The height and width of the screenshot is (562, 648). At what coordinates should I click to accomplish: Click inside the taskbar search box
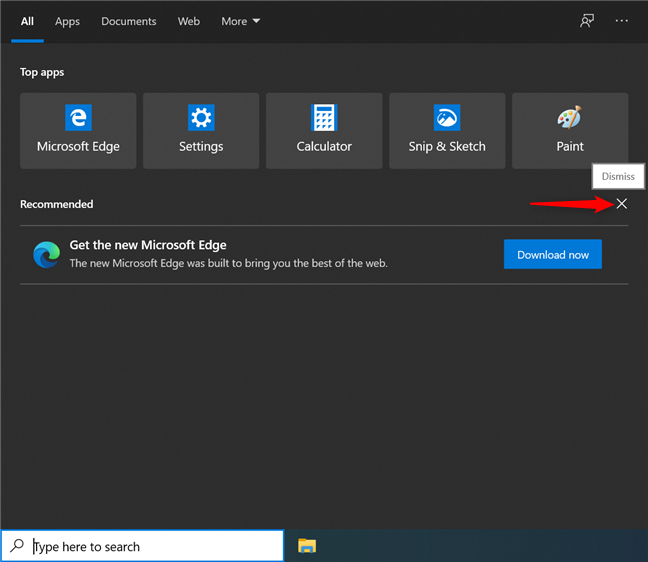pyautogui.click(x=143, y=546)
